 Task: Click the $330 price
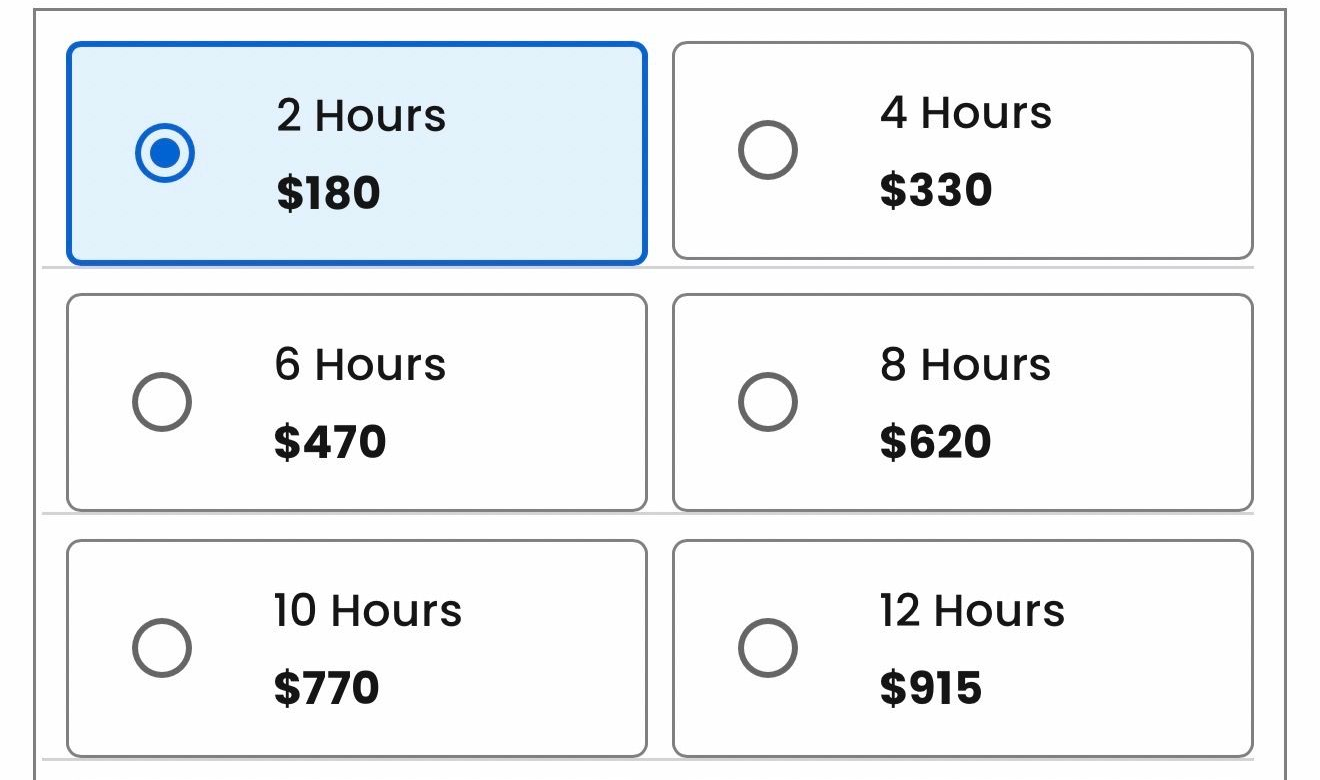[935, 190]
